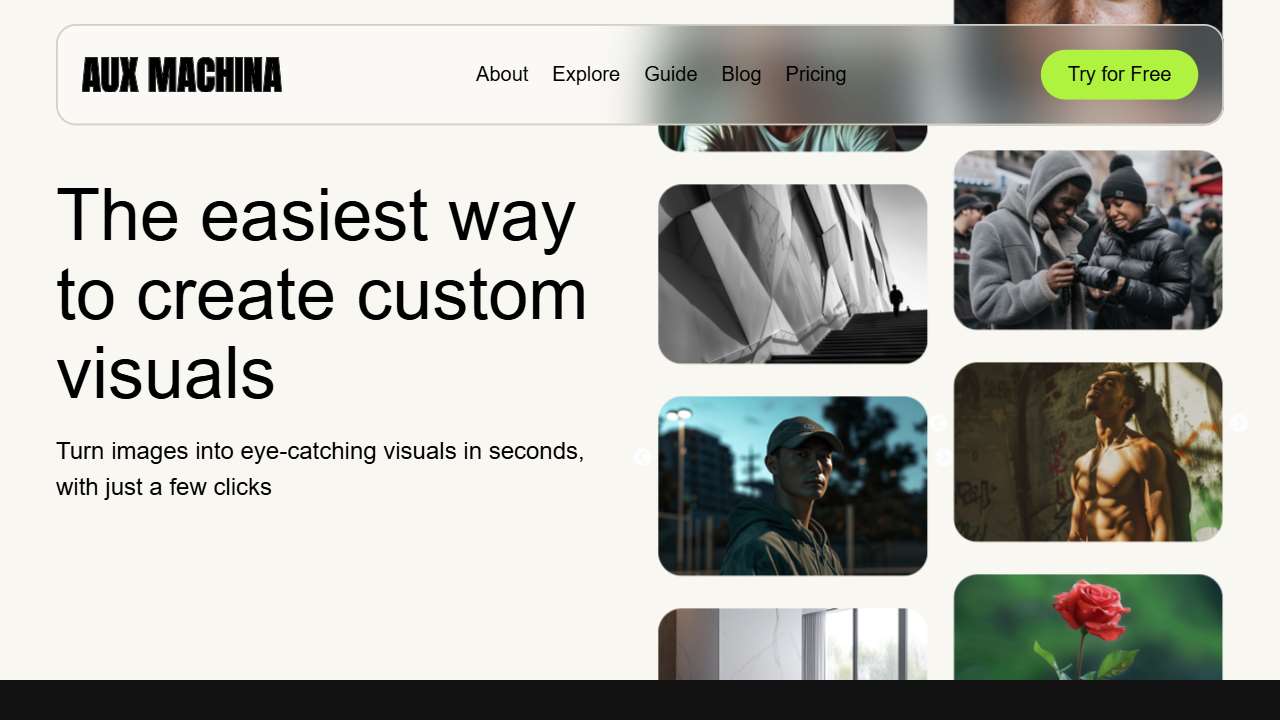Click the Try for Free button
Screen dimensions: 1280x720
[1119, 74]
